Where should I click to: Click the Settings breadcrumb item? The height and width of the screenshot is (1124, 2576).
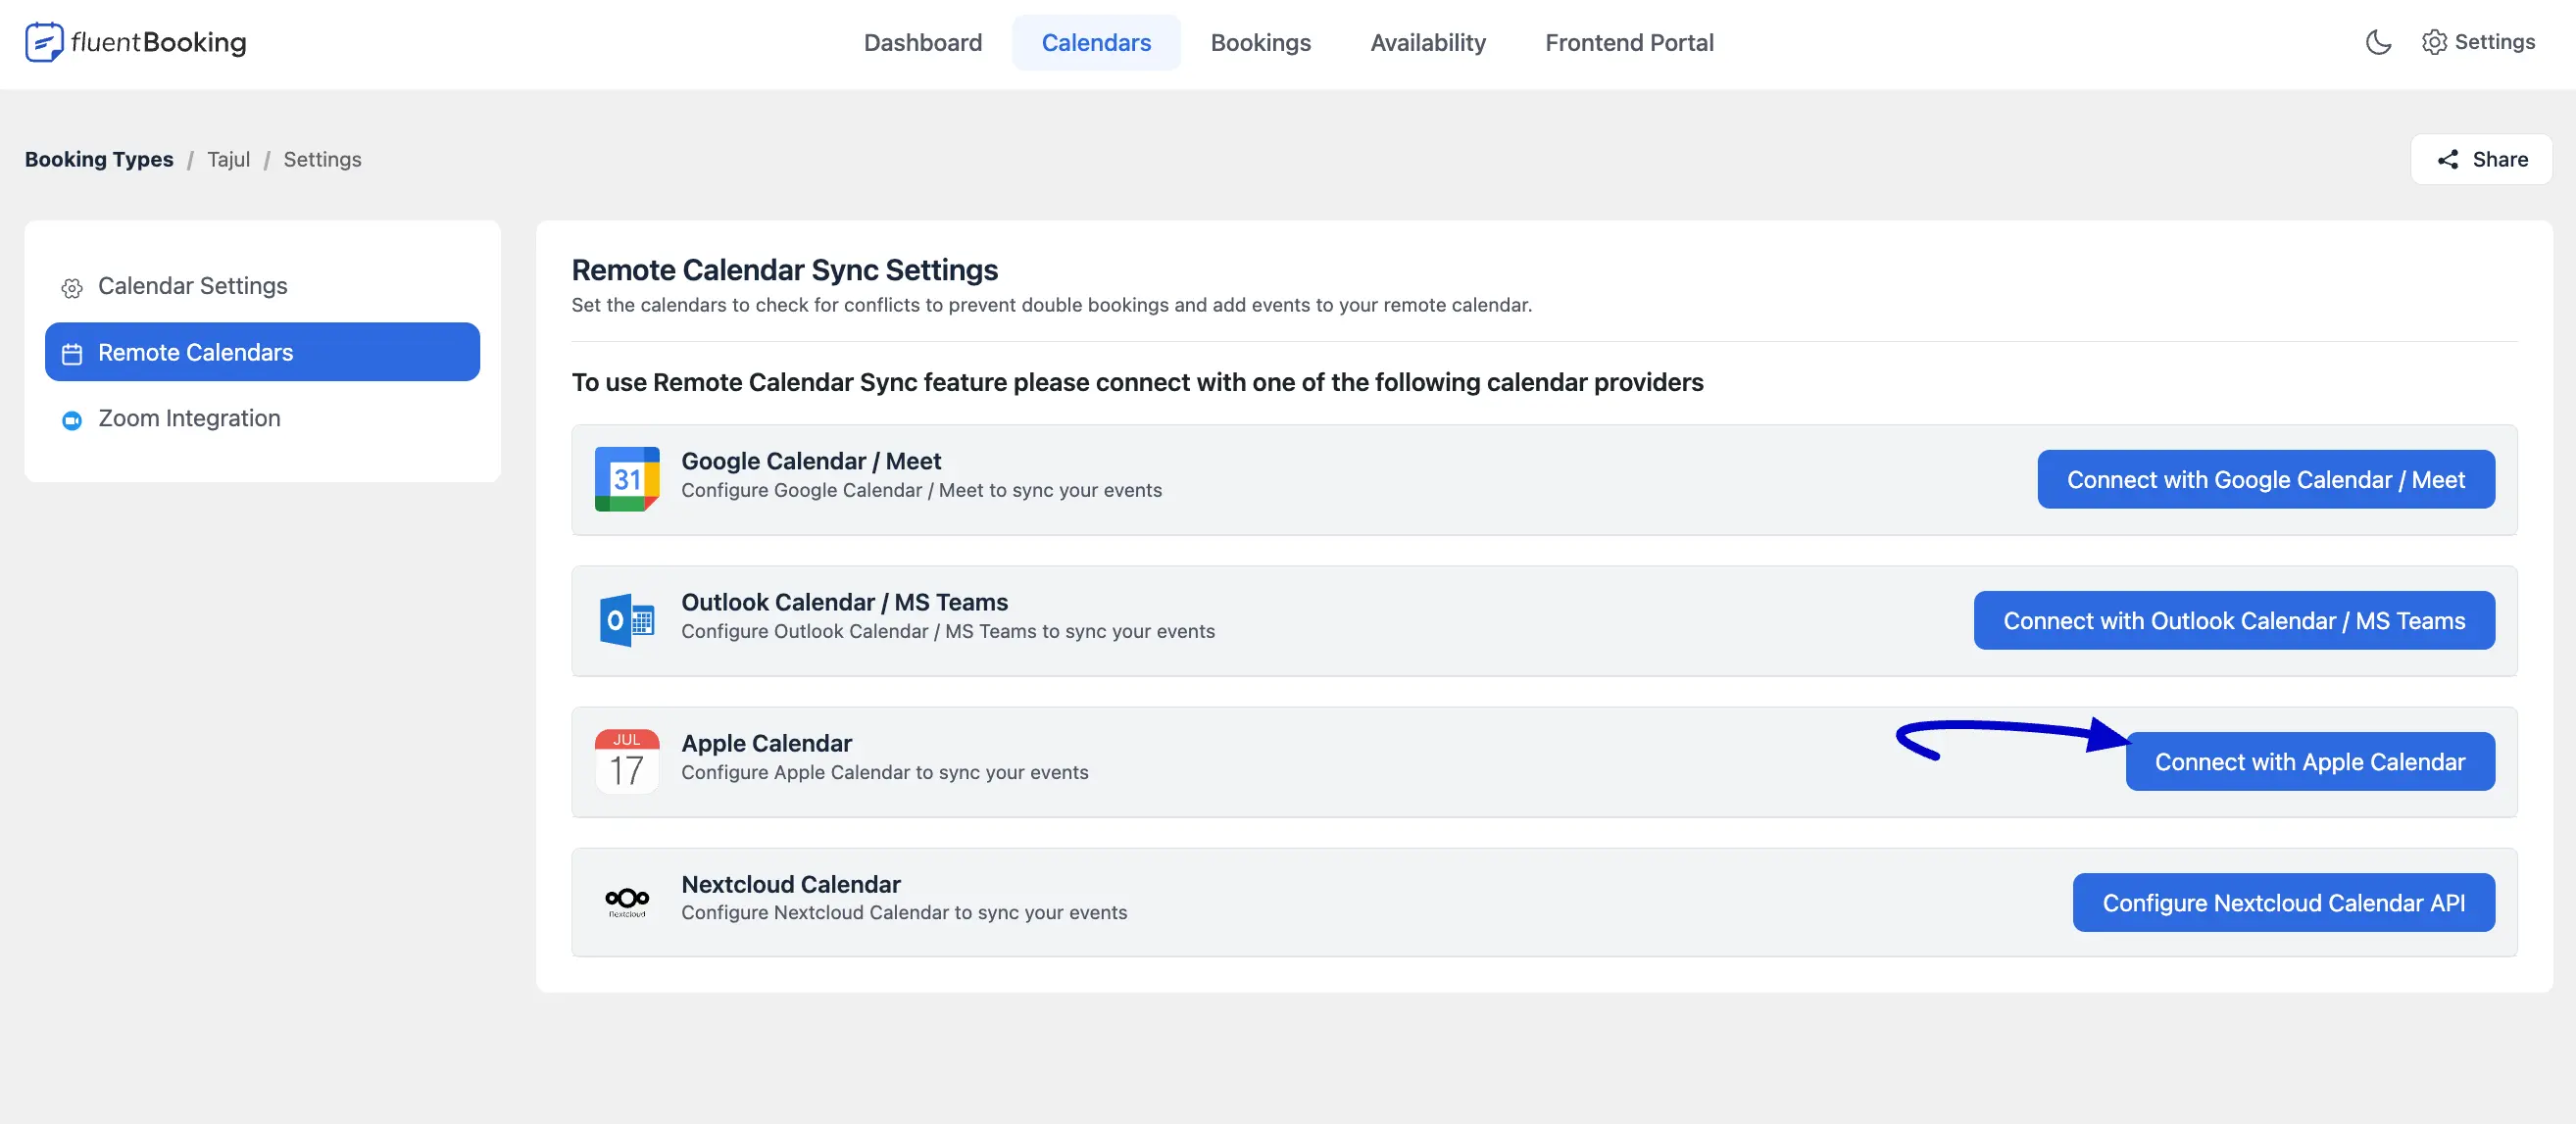[x=322, y=159]
